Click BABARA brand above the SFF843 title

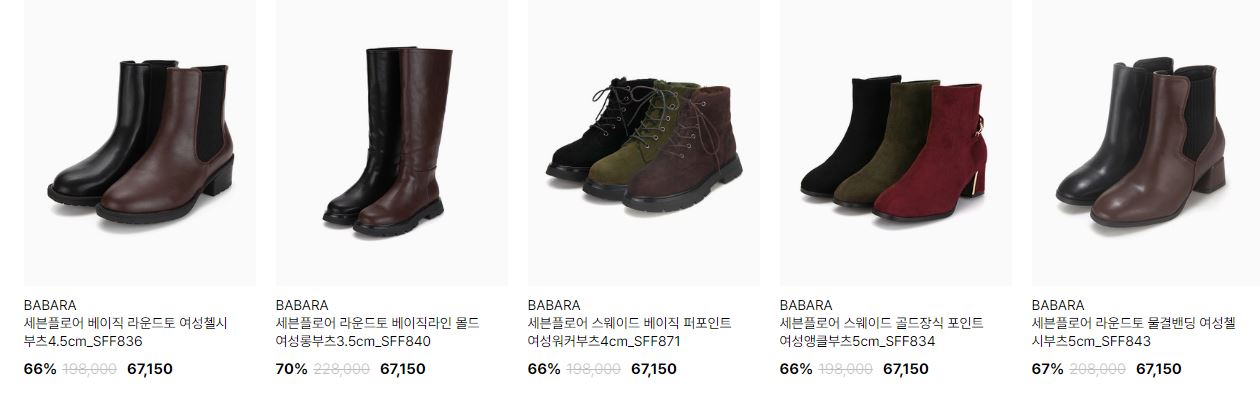[1058, 305]
